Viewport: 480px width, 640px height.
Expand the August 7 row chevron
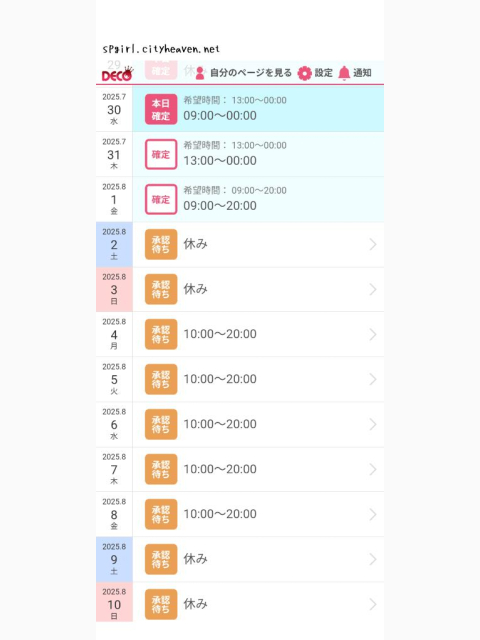coord(373,469)
